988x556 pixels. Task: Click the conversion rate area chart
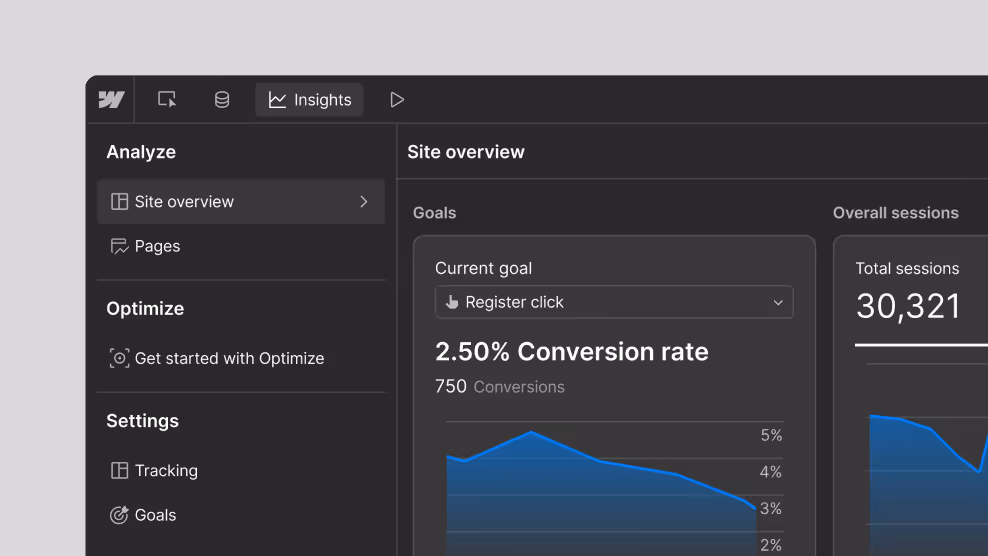point(601,494)
